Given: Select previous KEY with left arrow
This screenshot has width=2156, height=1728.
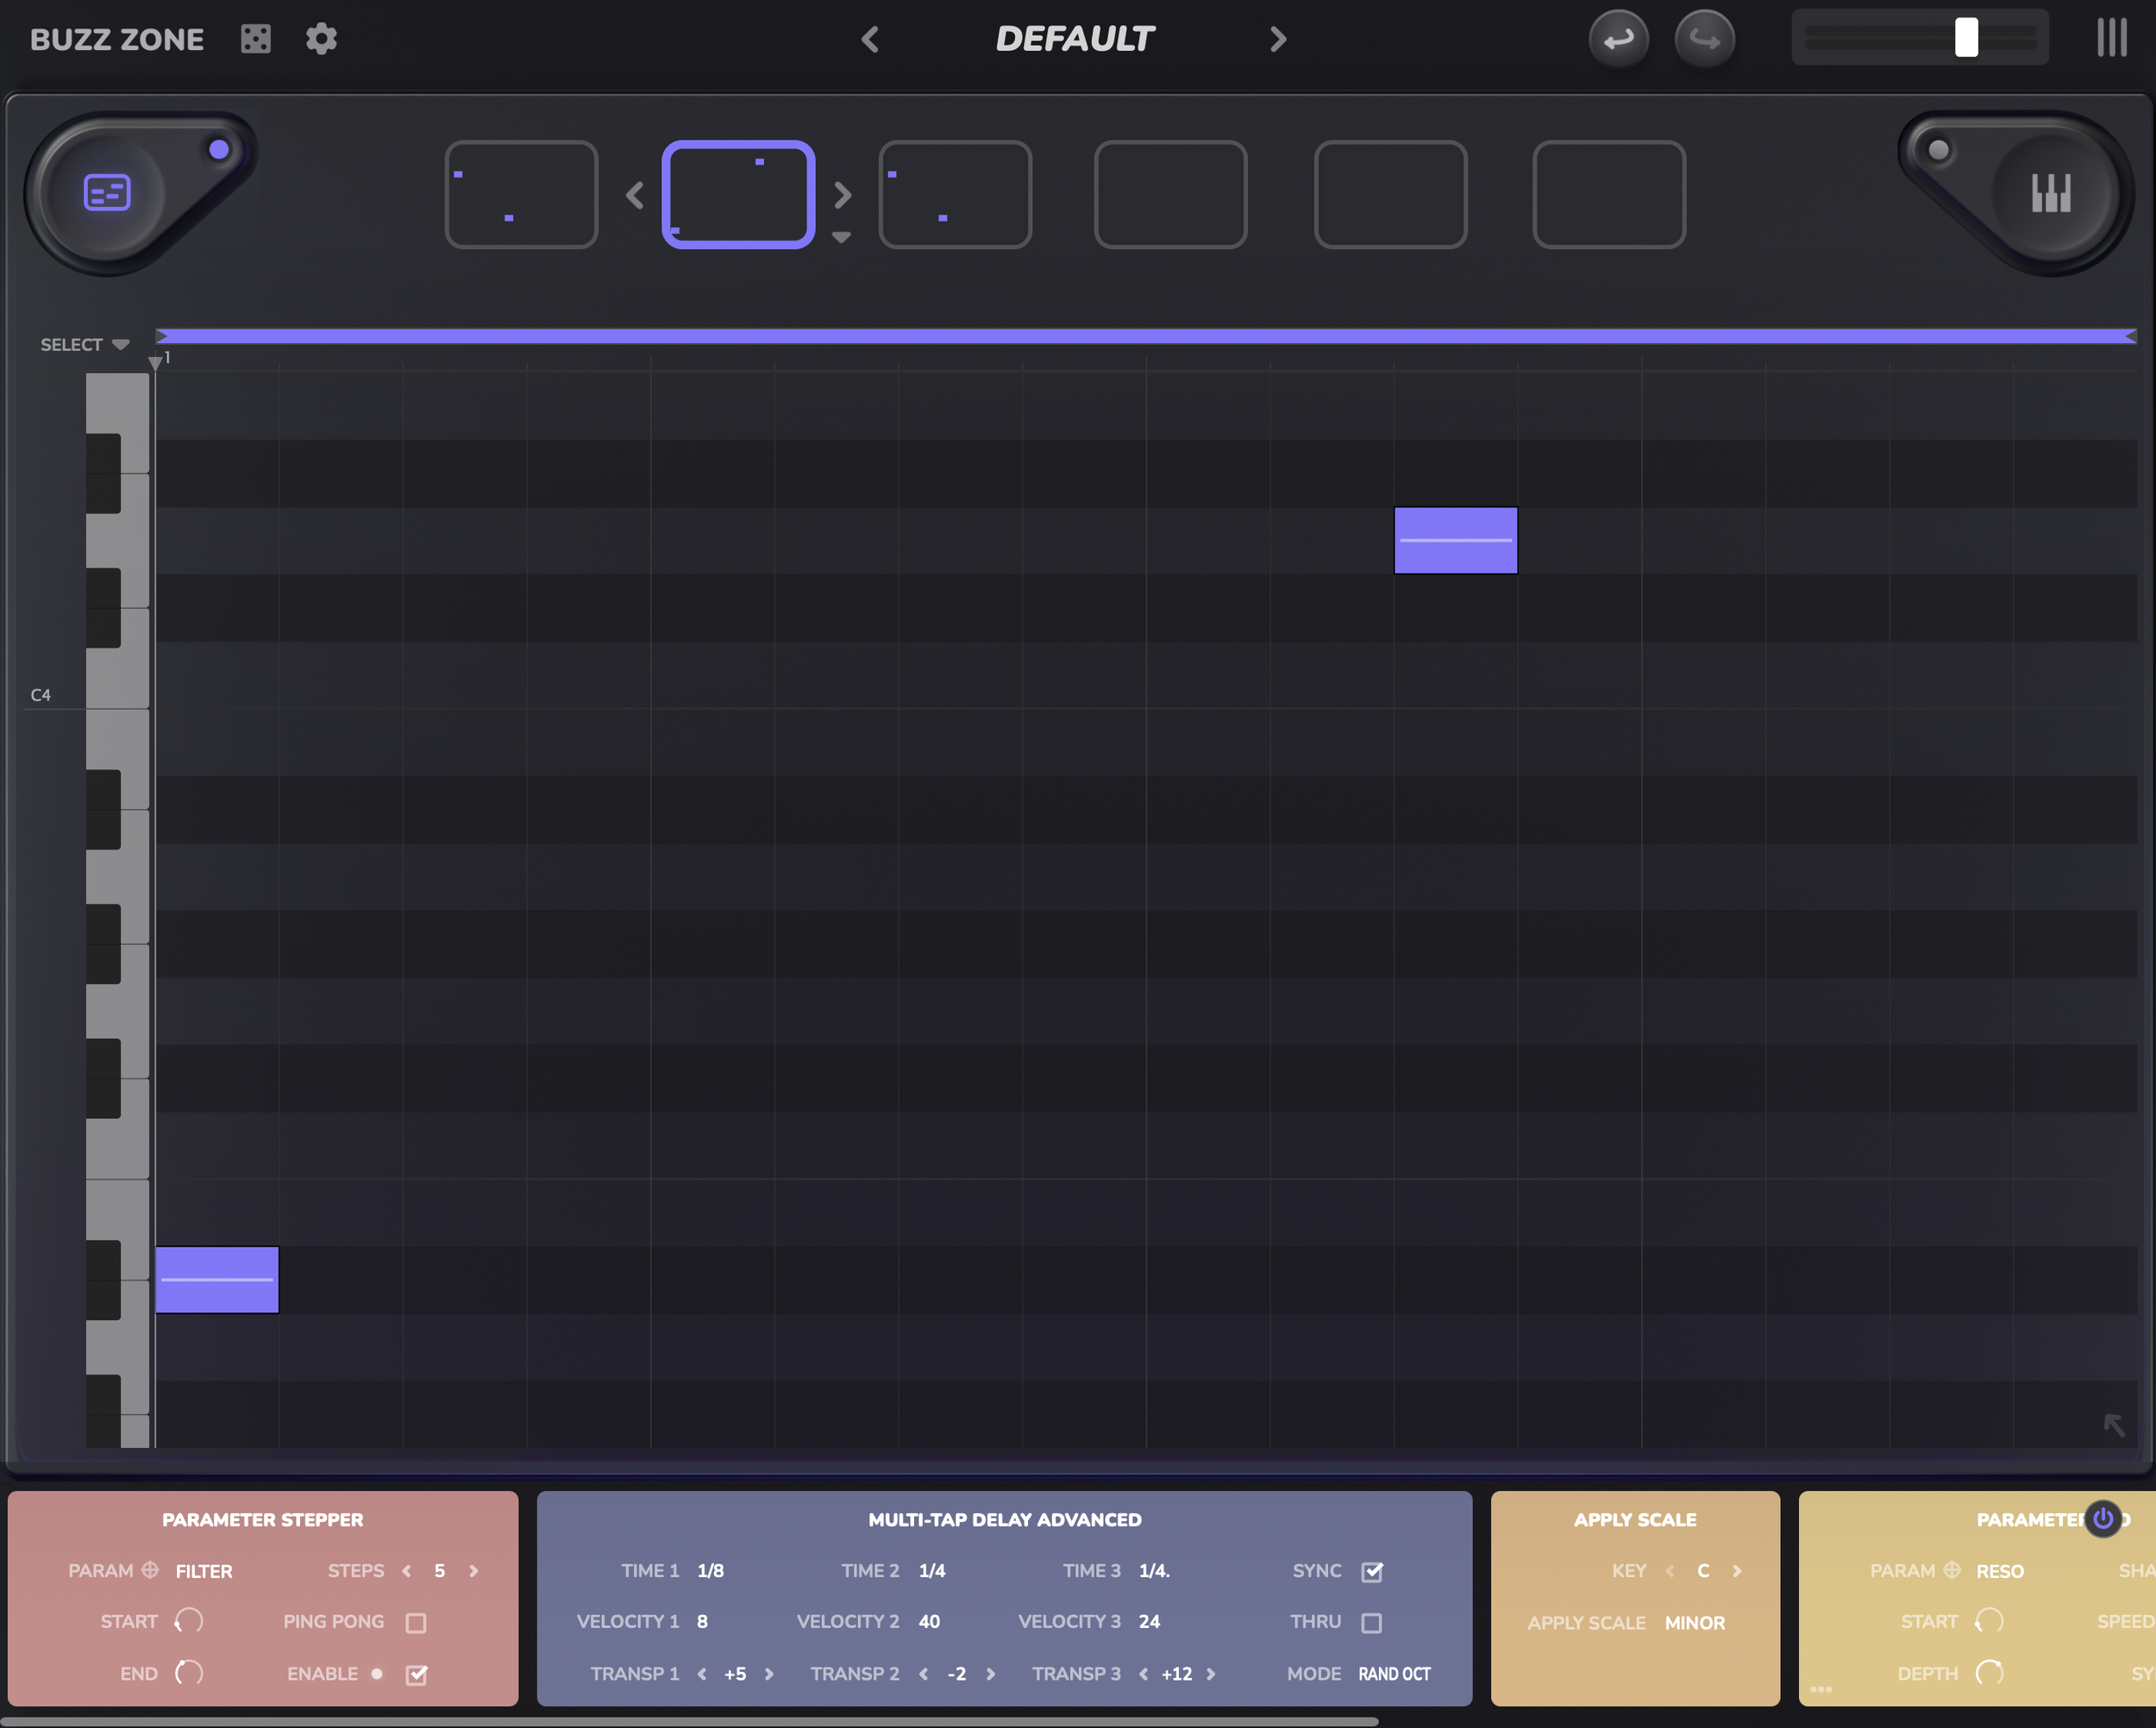Looking at the screenshot, I should tap(1670, 1571).
